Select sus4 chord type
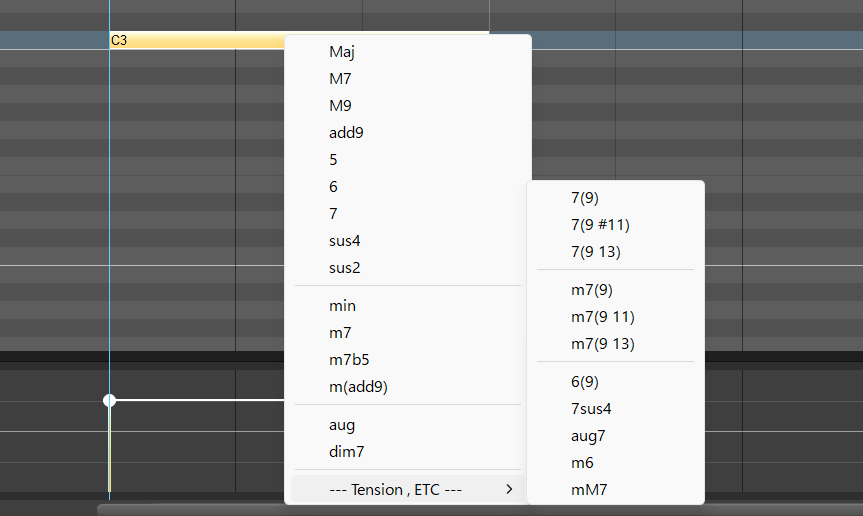This screenshot has width=863, height=516. (x=345, y=241)
